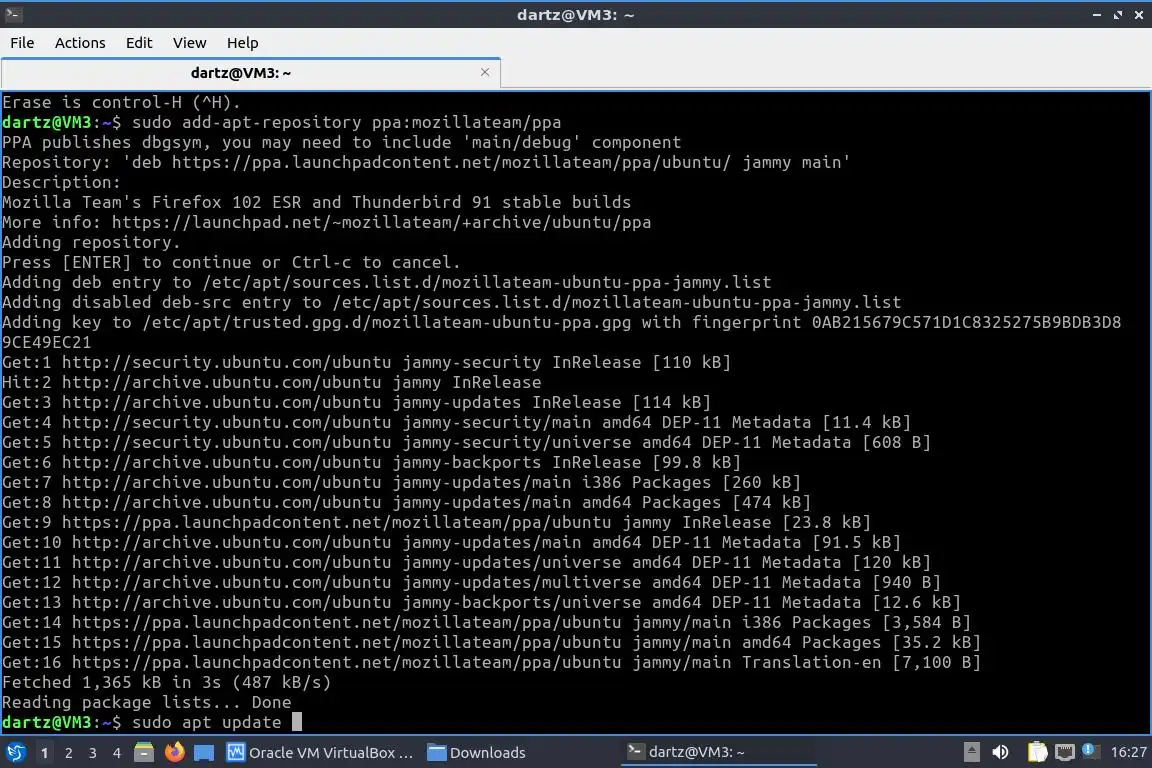This screenshot has width=1152, height=768.
Task: Open the removable media eject tray icon
Action: (971, 752)
